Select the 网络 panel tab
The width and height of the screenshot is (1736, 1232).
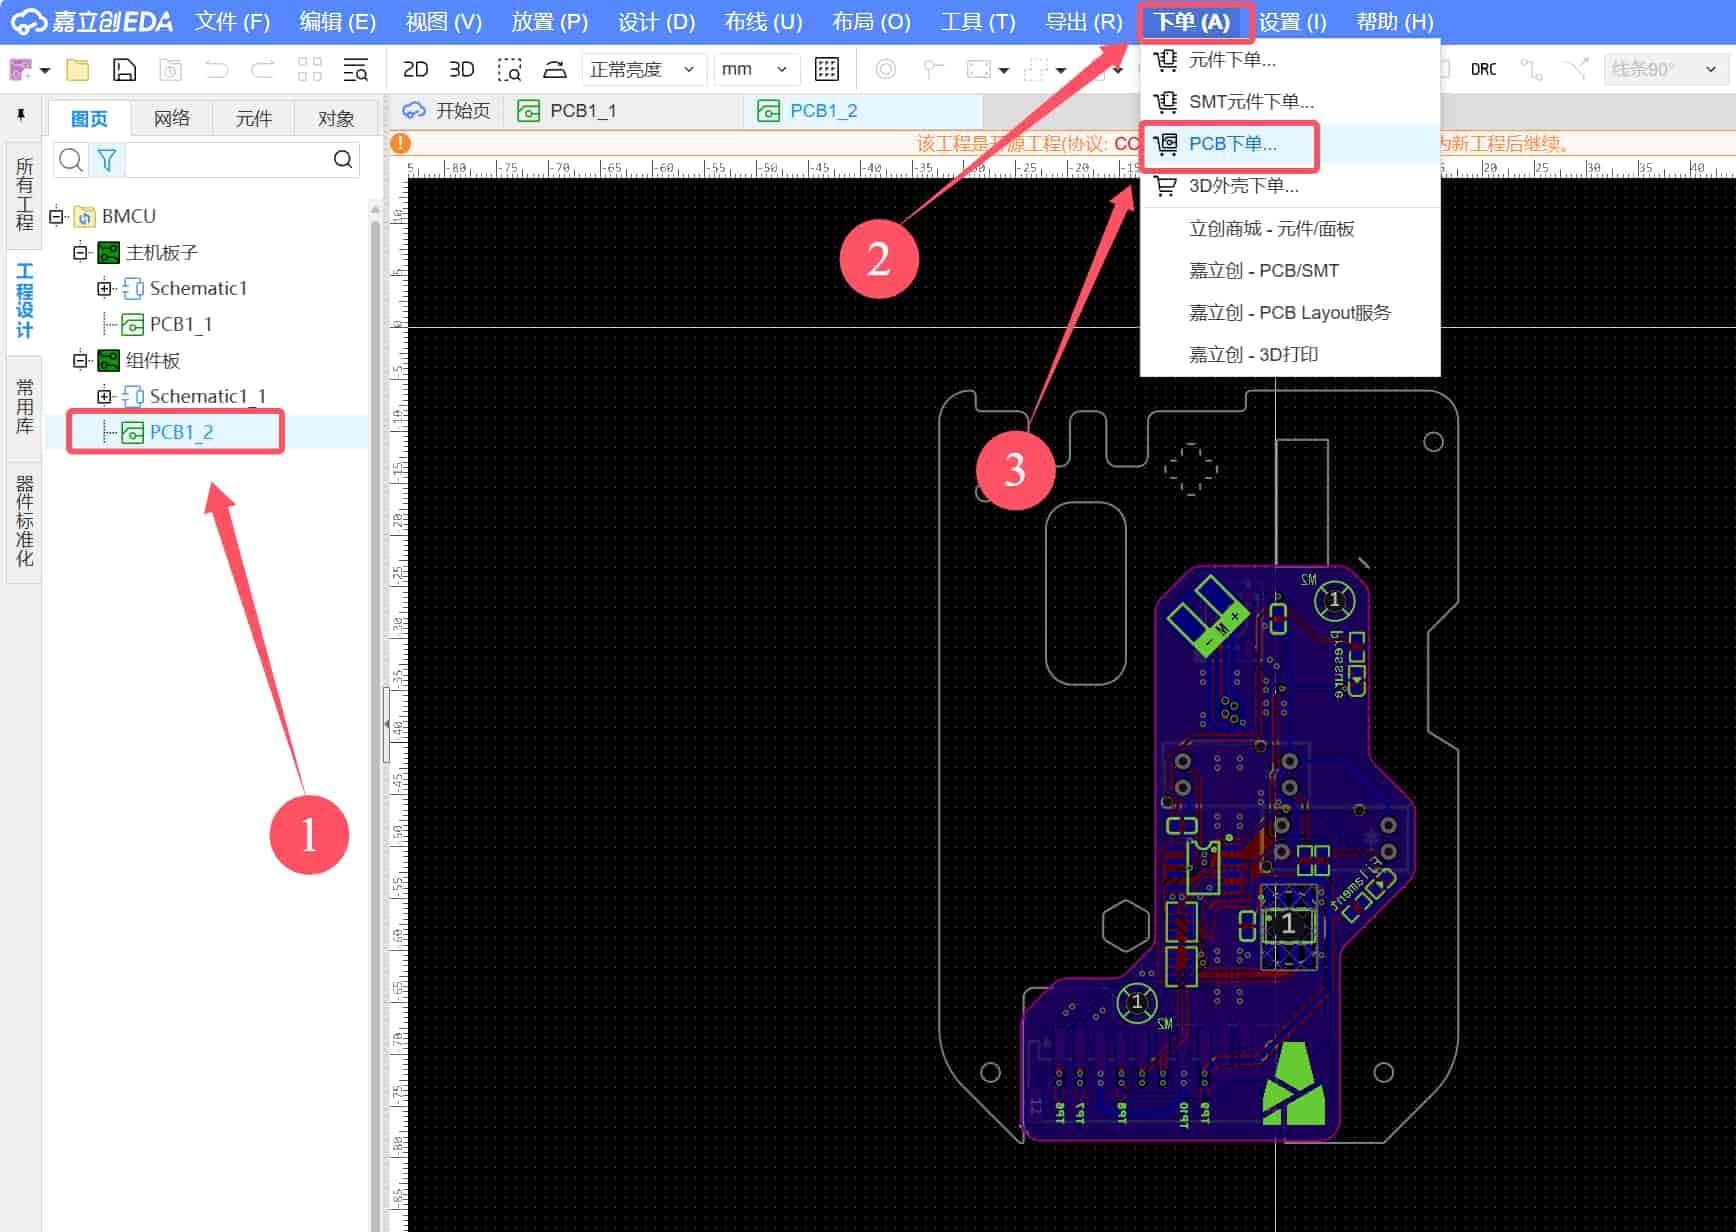(172, 118)
